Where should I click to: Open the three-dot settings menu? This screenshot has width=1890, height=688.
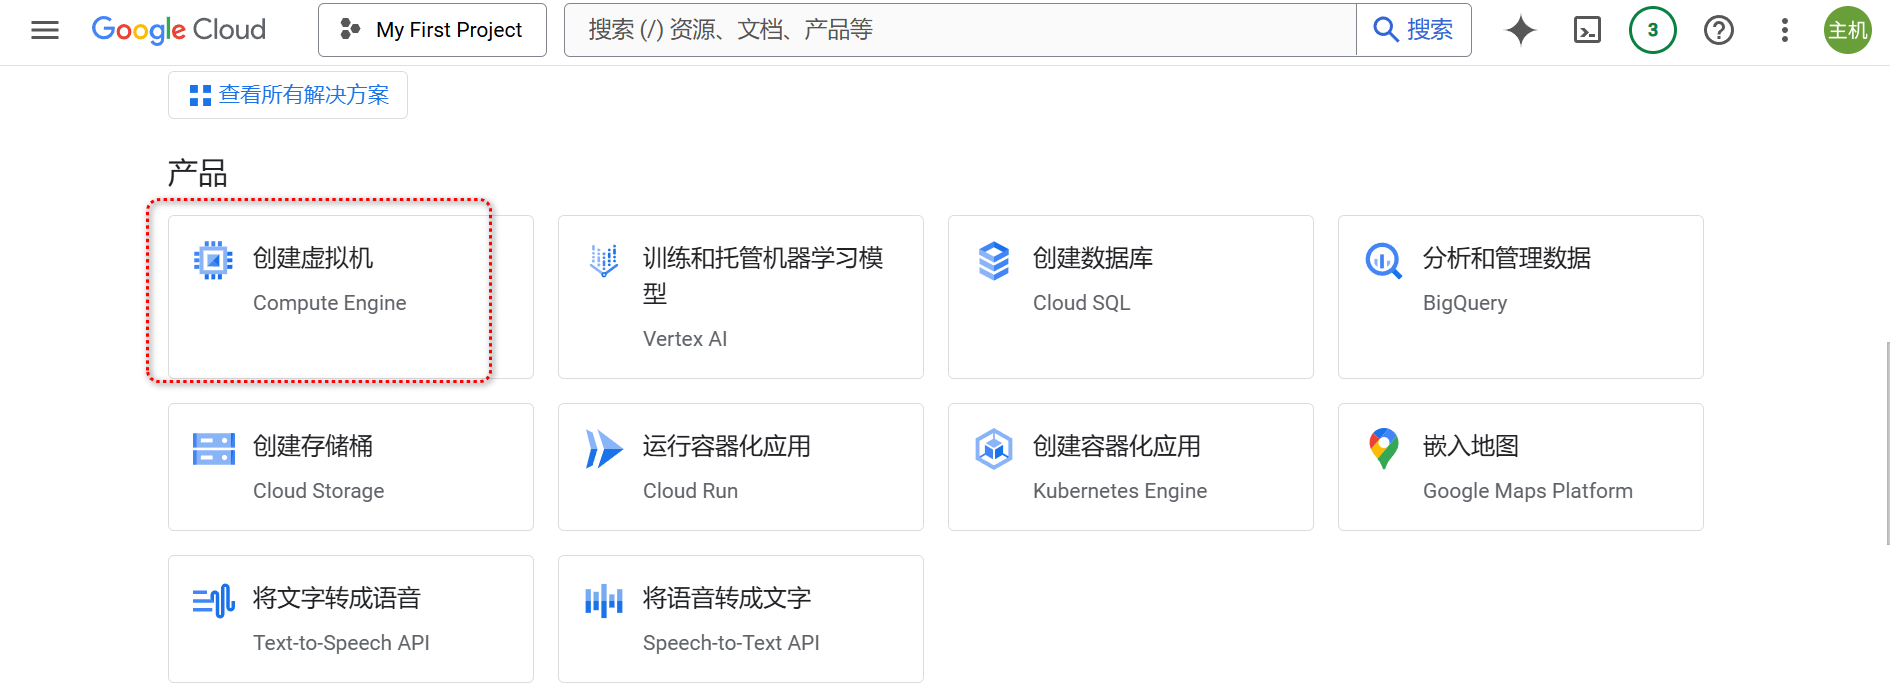tap(1785, 30)
